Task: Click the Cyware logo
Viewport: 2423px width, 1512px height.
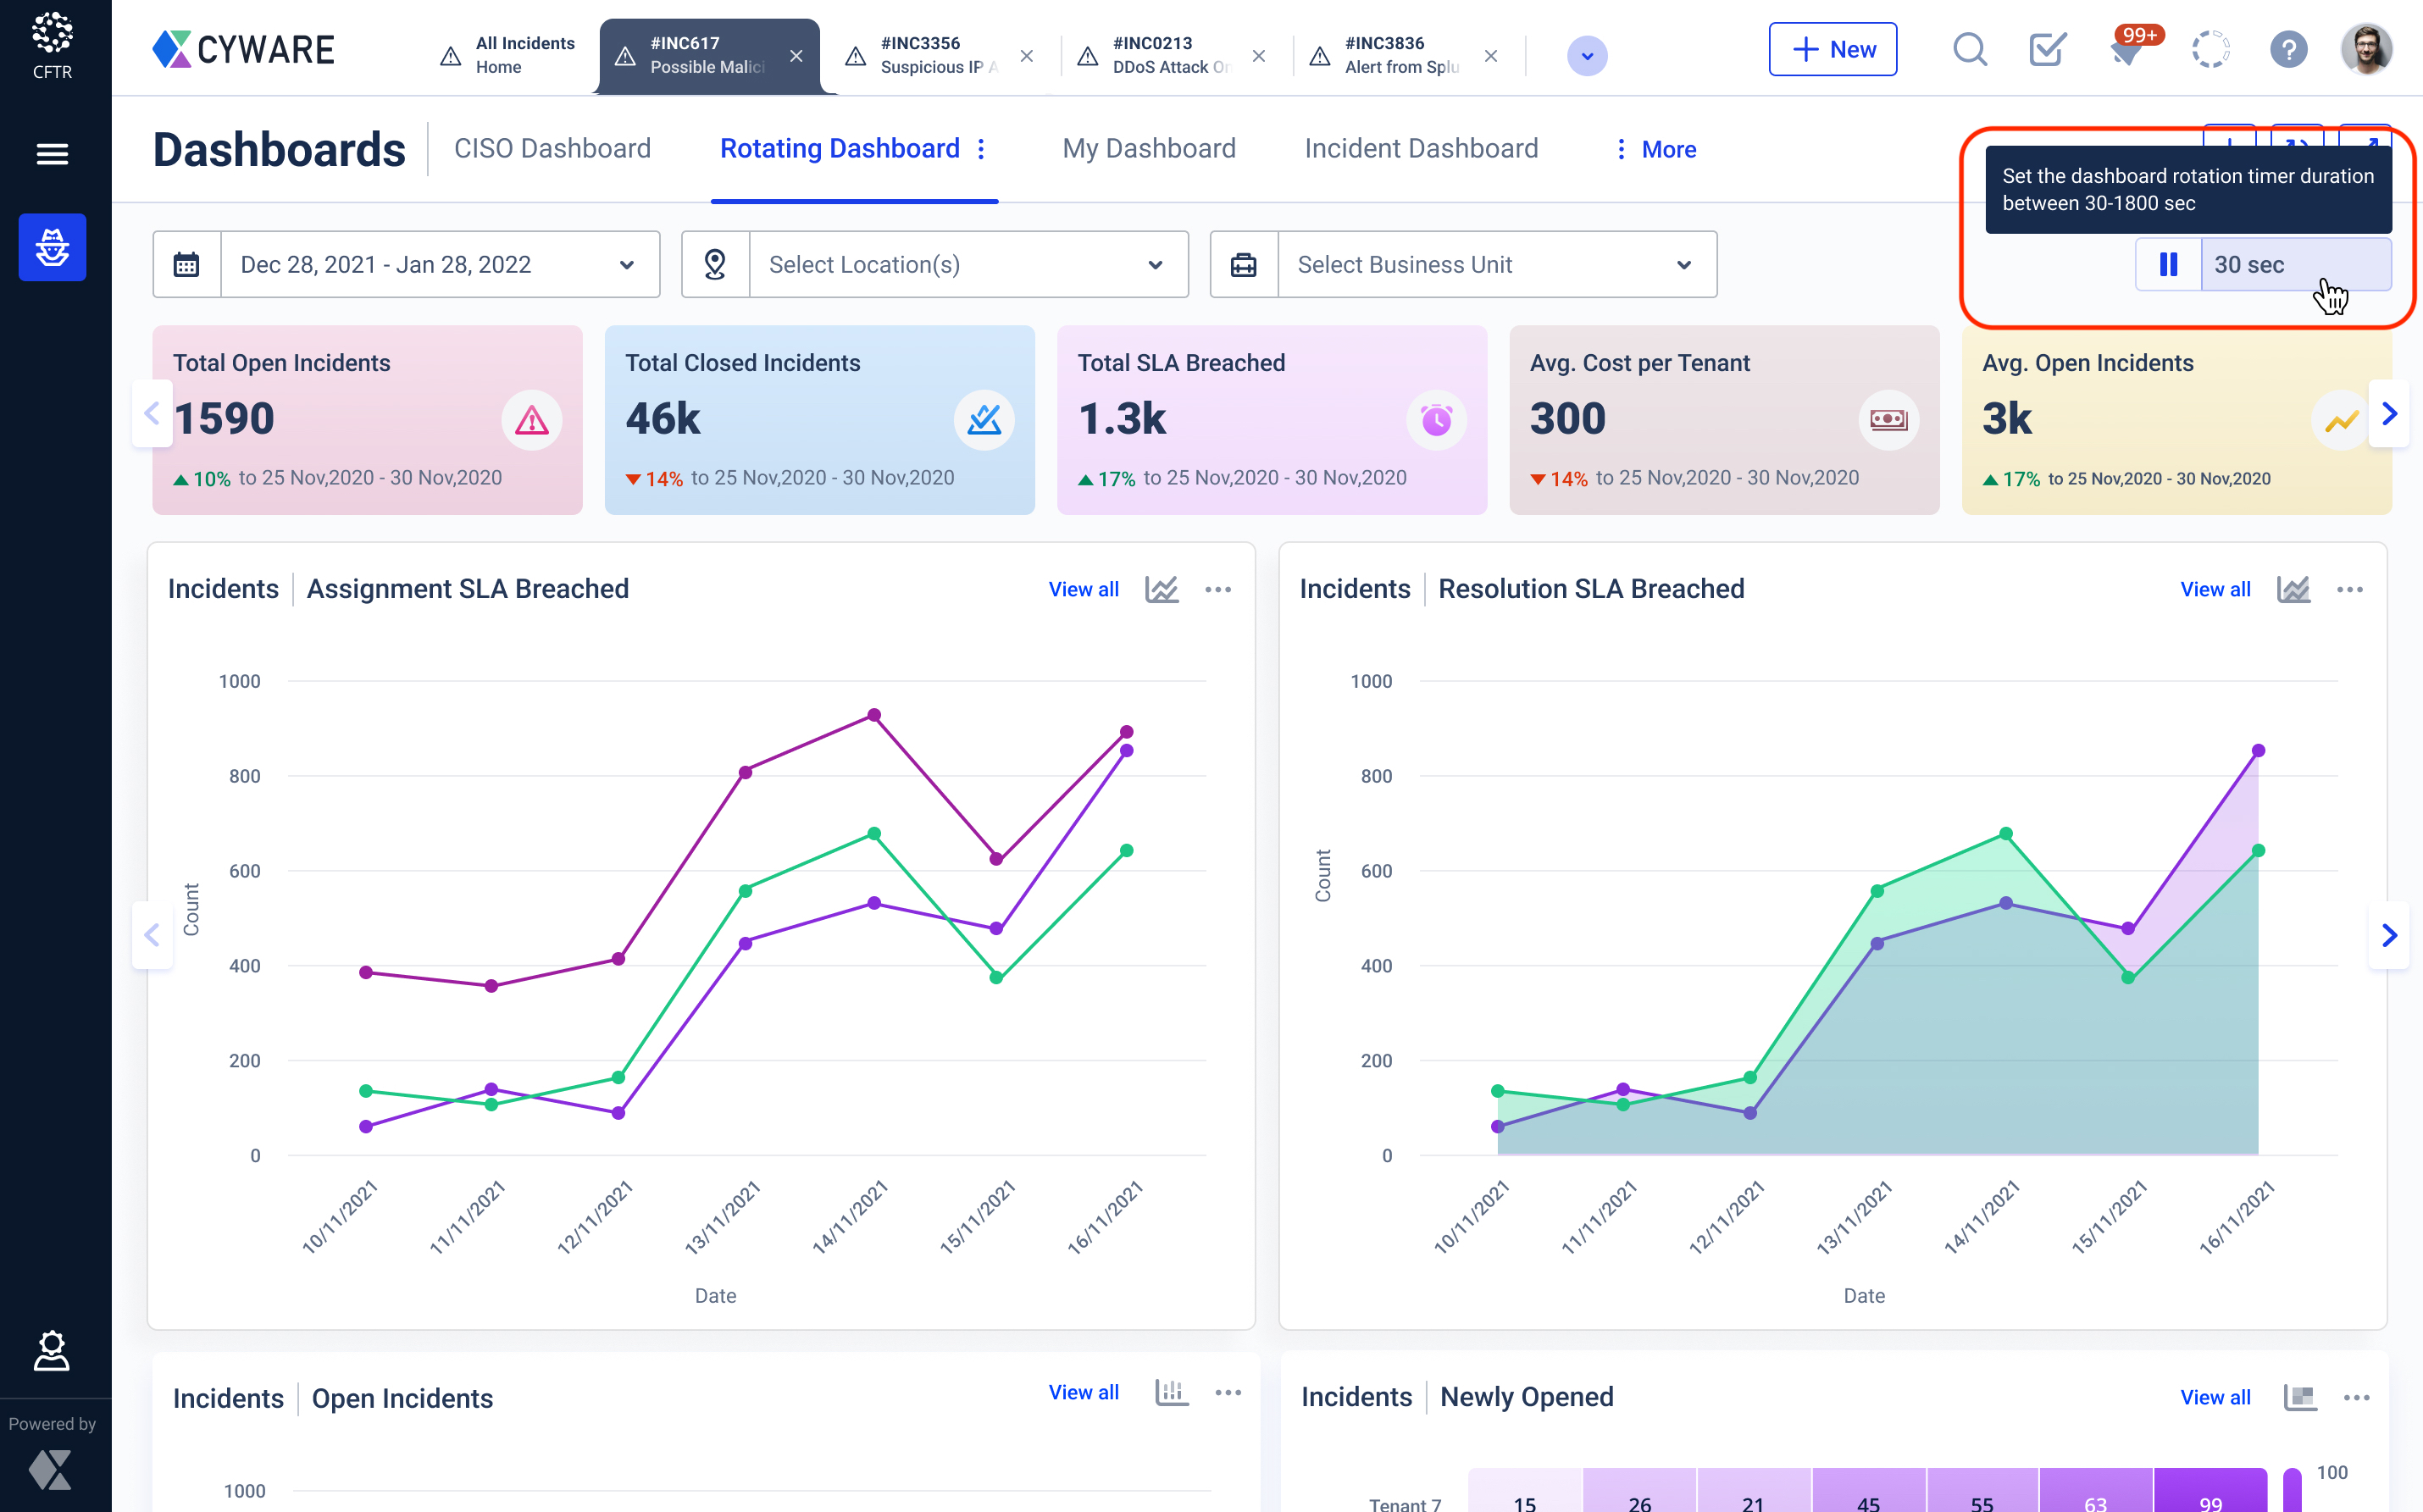Action: pos(243,49)
